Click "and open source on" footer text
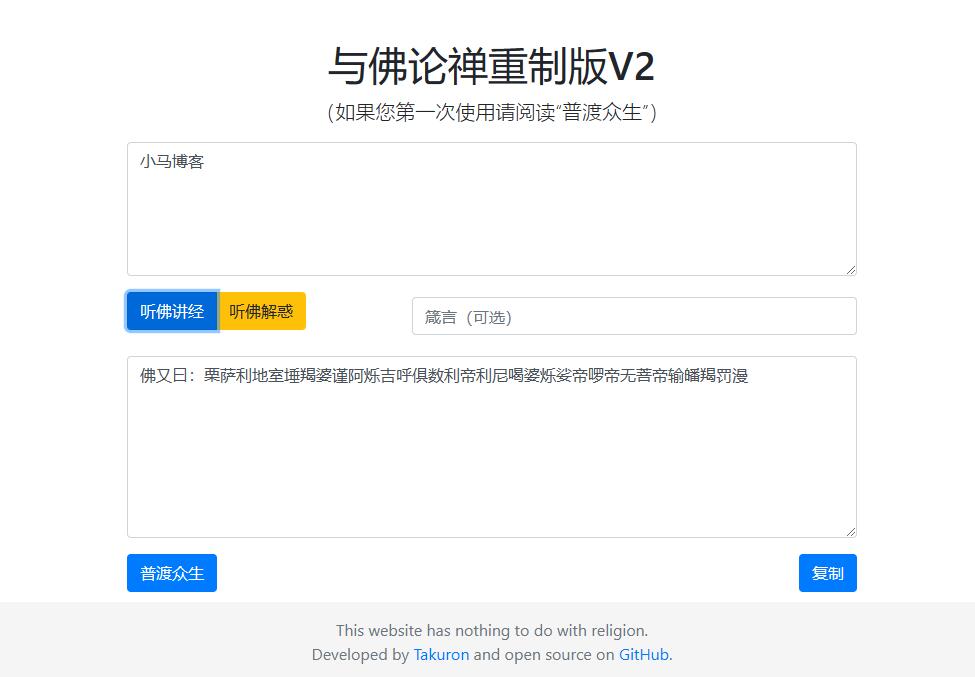This screenshot has height=677, width=975. [x=544, y=655]
